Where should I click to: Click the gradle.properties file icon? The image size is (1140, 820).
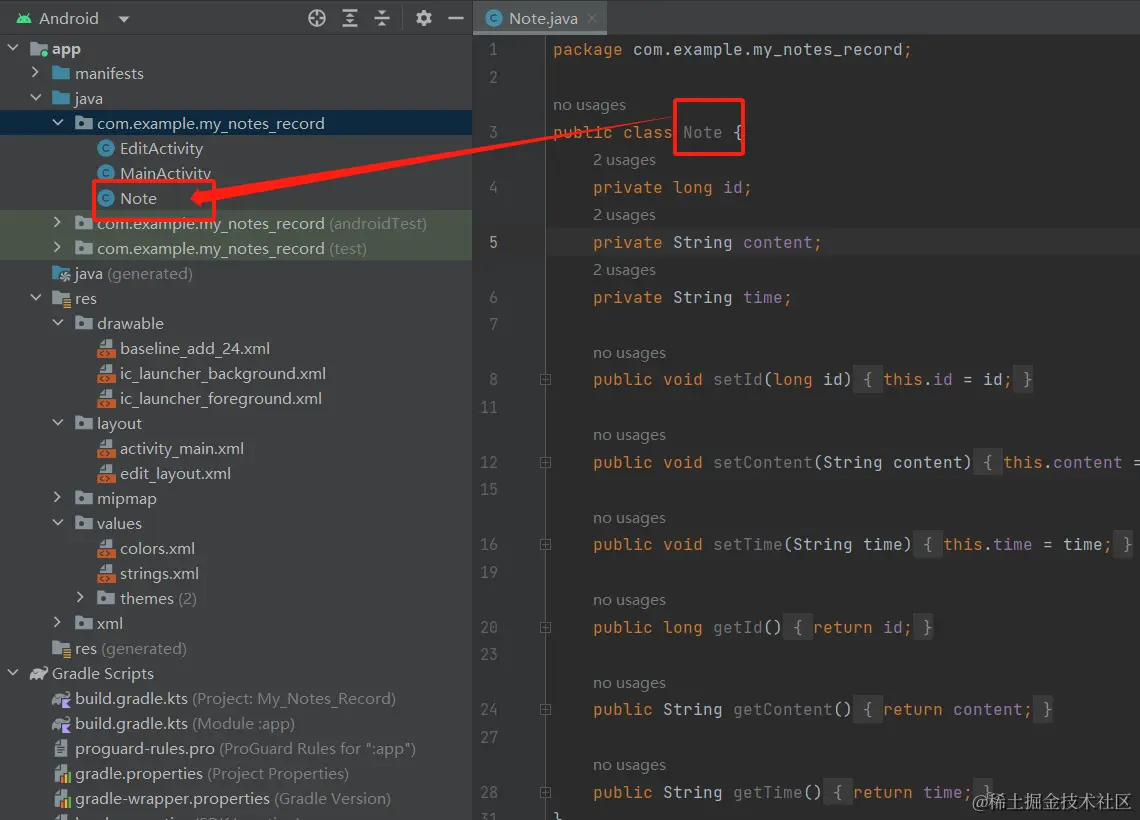(x=62, y=773)
